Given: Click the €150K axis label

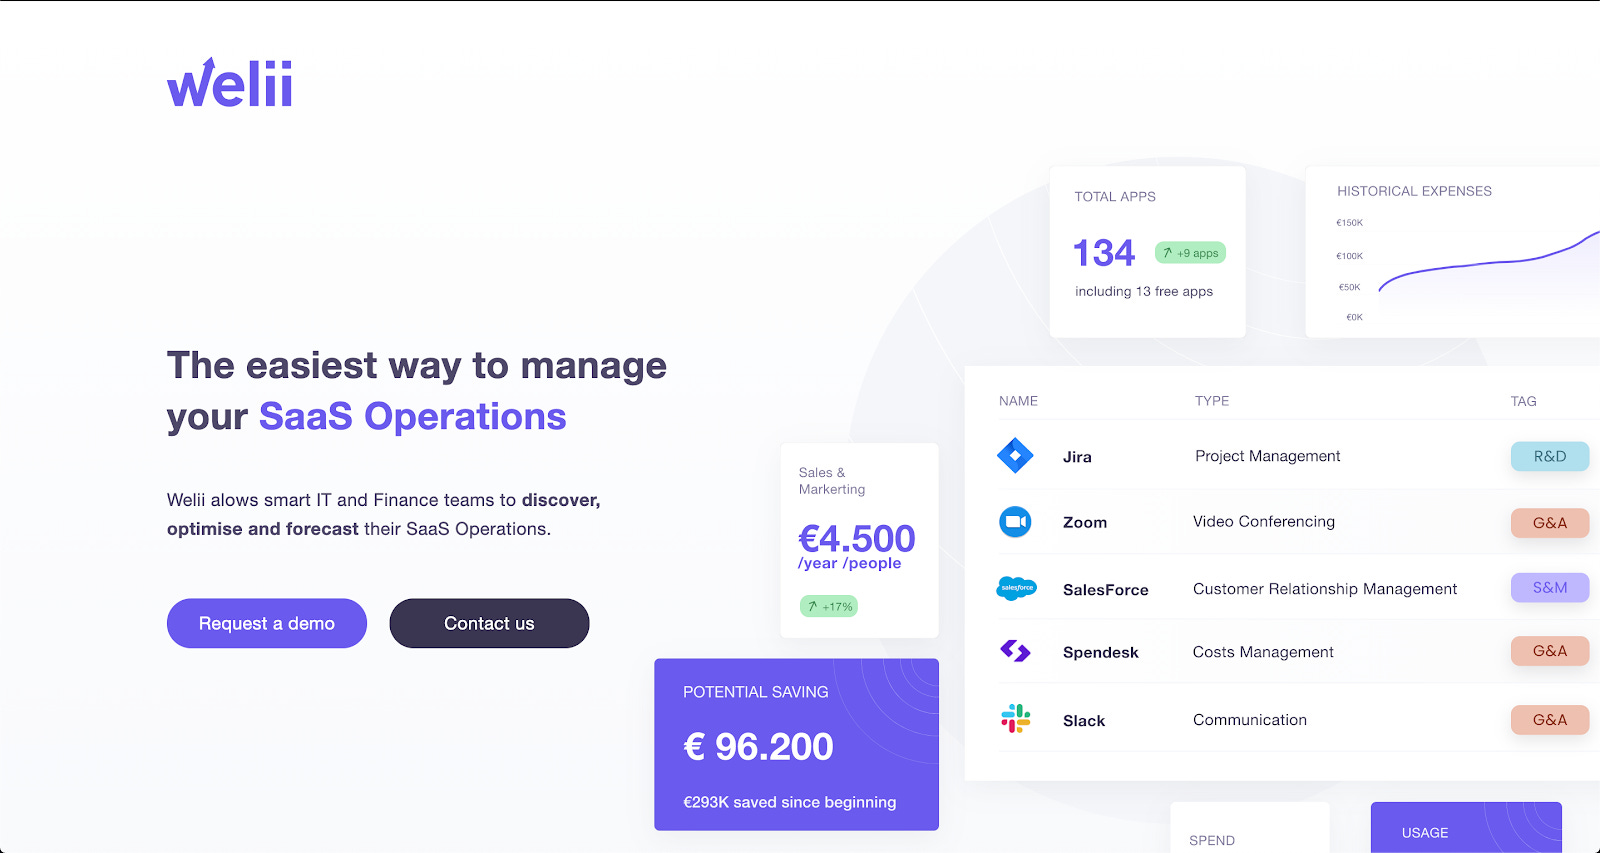Looking at the screenshot, I should point(1349,223).
